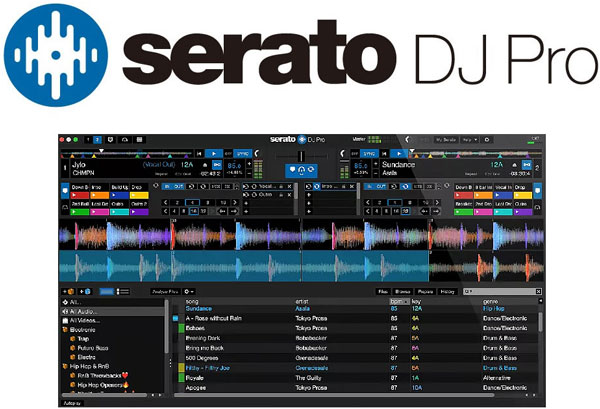Toggle SYNC on deck 1

click(243, 154)
